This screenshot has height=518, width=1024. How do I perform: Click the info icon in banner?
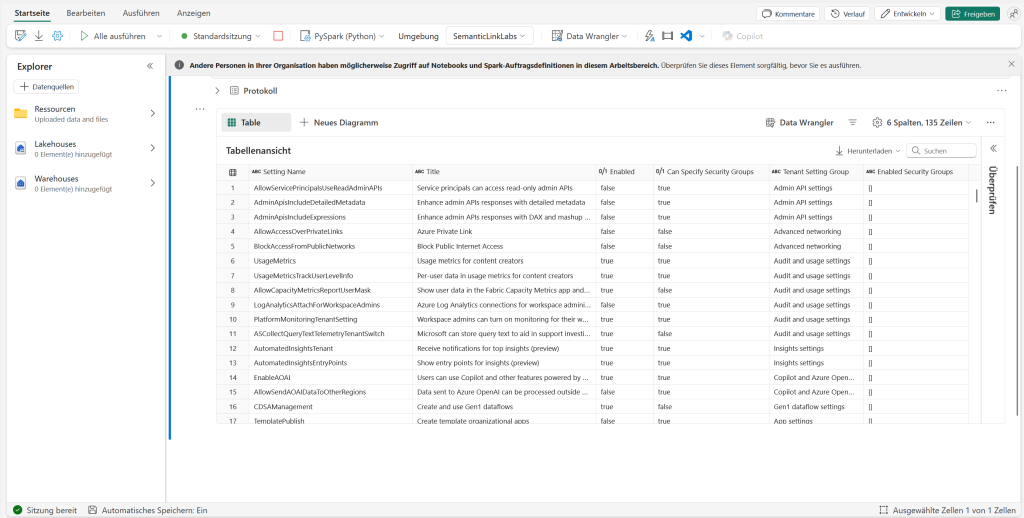179,65
